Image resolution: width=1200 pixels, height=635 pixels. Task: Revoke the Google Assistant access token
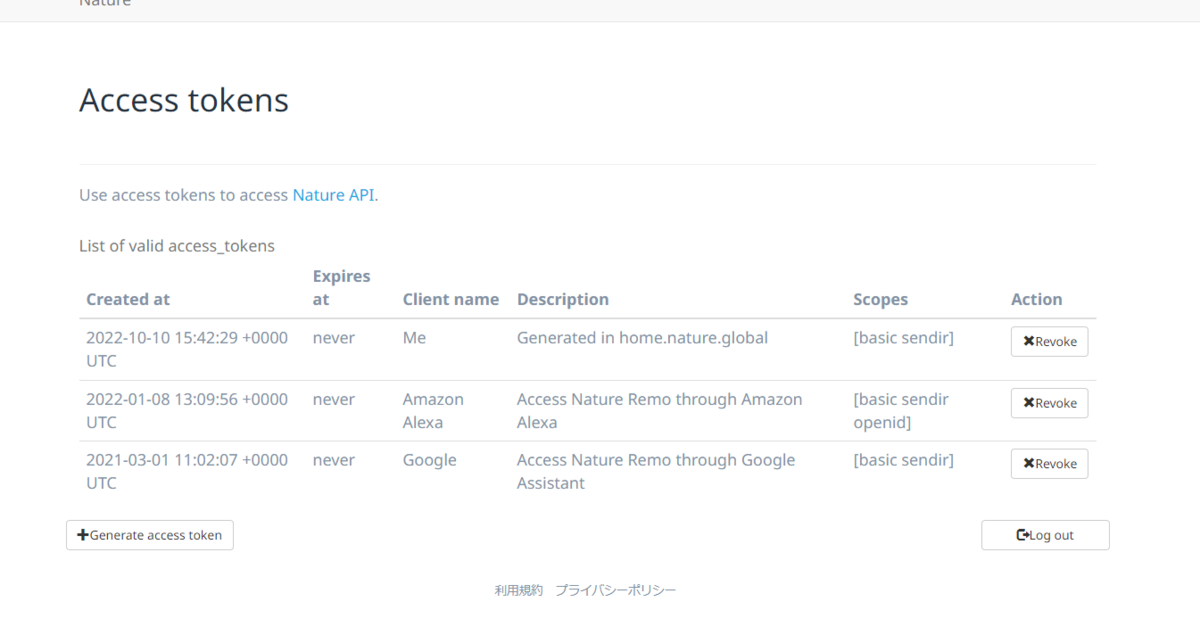pyautogui.click(x=1049, y=464)
